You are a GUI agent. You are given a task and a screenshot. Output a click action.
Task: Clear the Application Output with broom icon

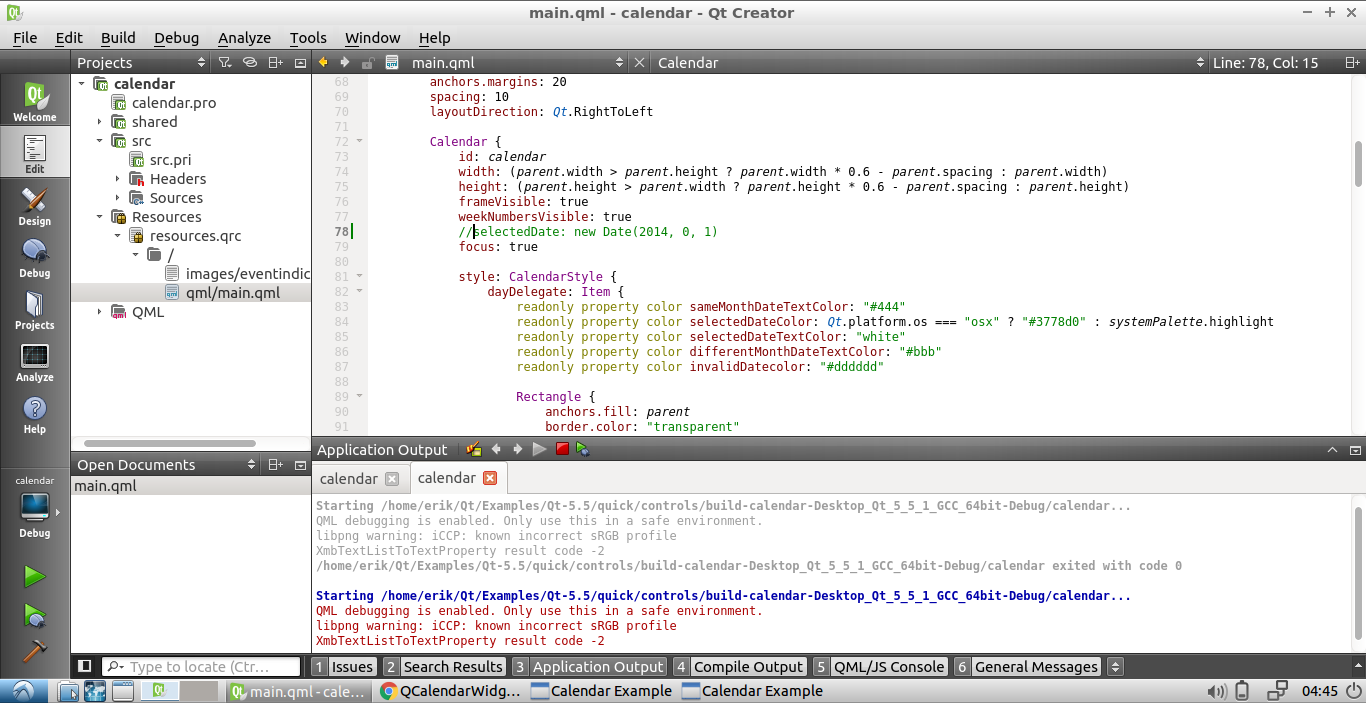[x=473, y=449]
